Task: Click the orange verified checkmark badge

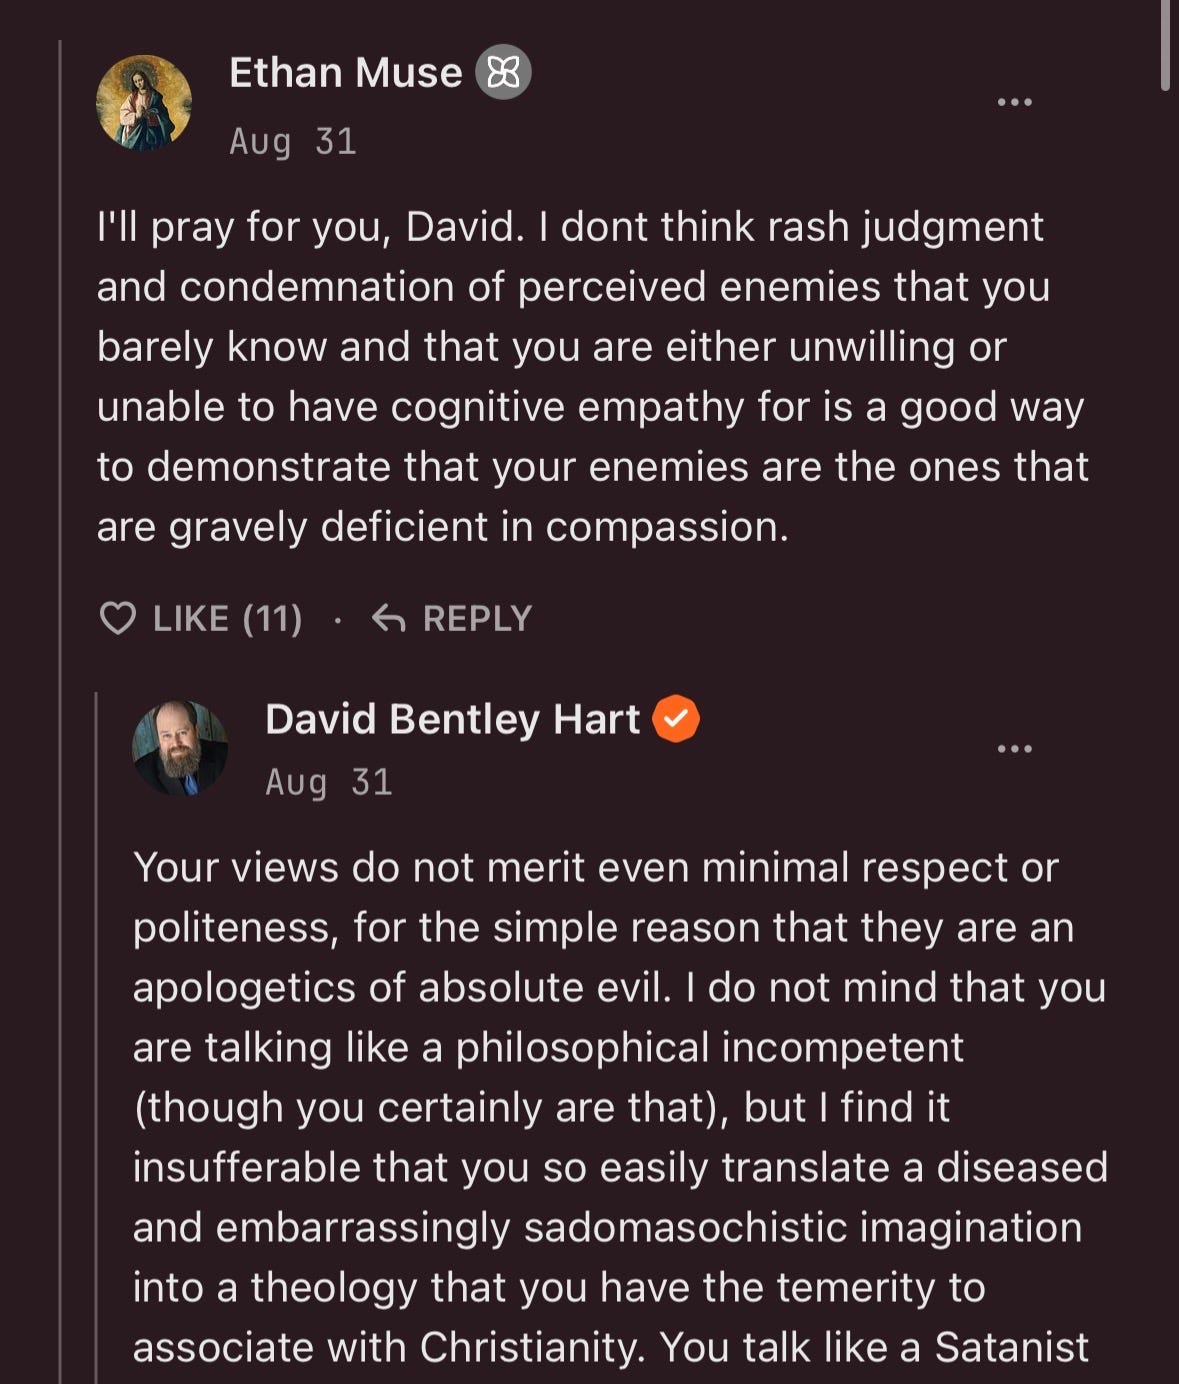Action: 676,719
